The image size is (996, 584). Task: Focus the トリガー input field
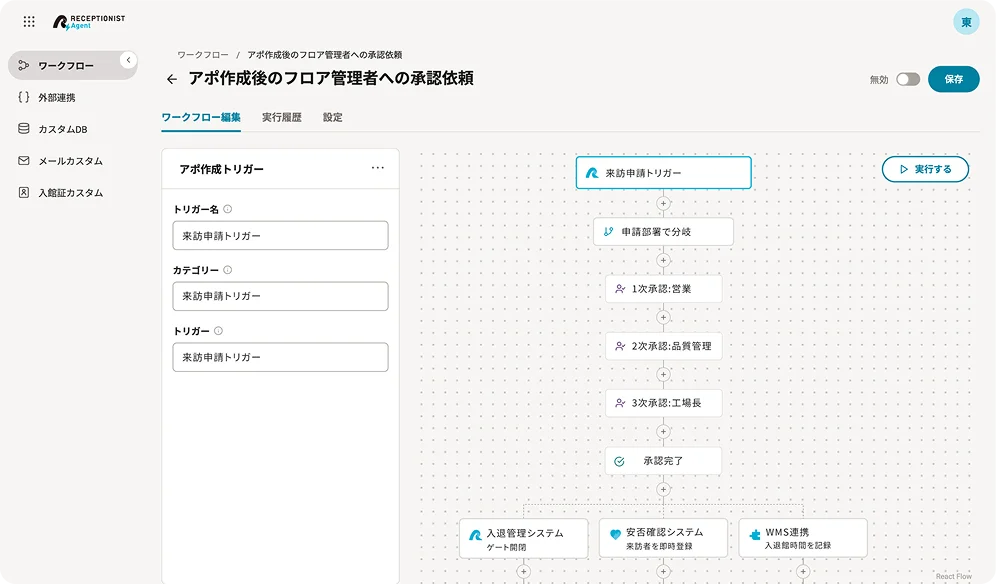[280, 357]
